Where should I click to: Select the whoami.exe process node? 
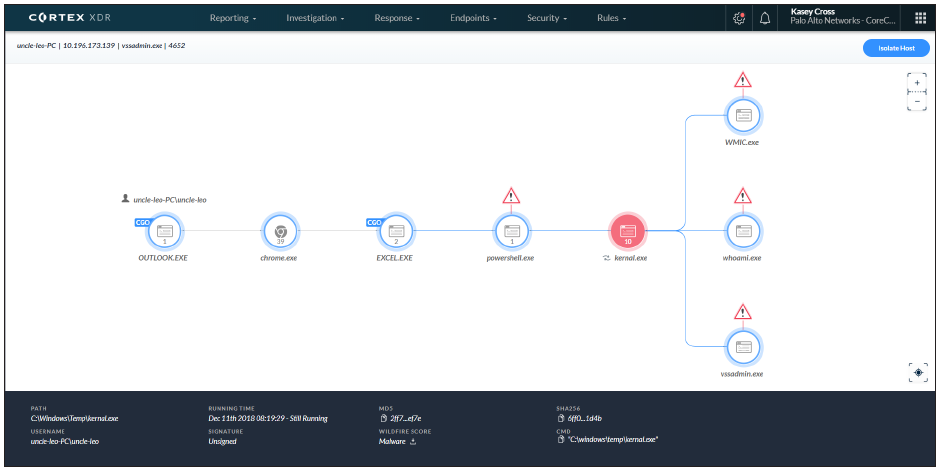[x=743, y=231]
